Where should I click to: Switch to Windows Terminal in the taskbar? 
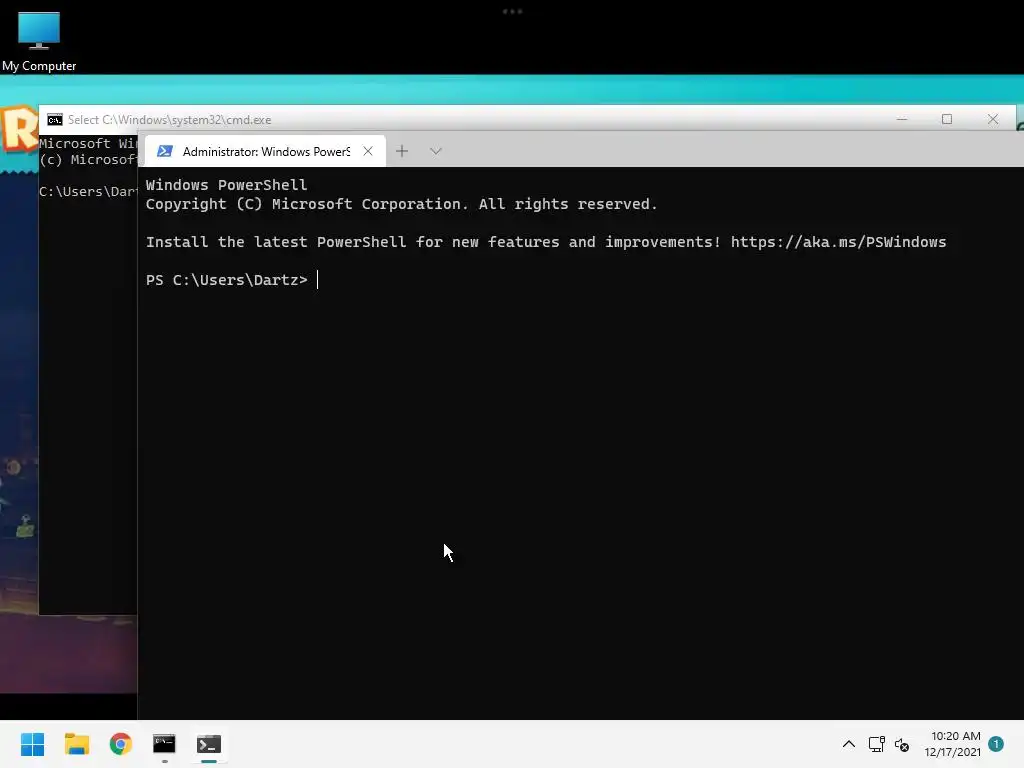point(209,744)
